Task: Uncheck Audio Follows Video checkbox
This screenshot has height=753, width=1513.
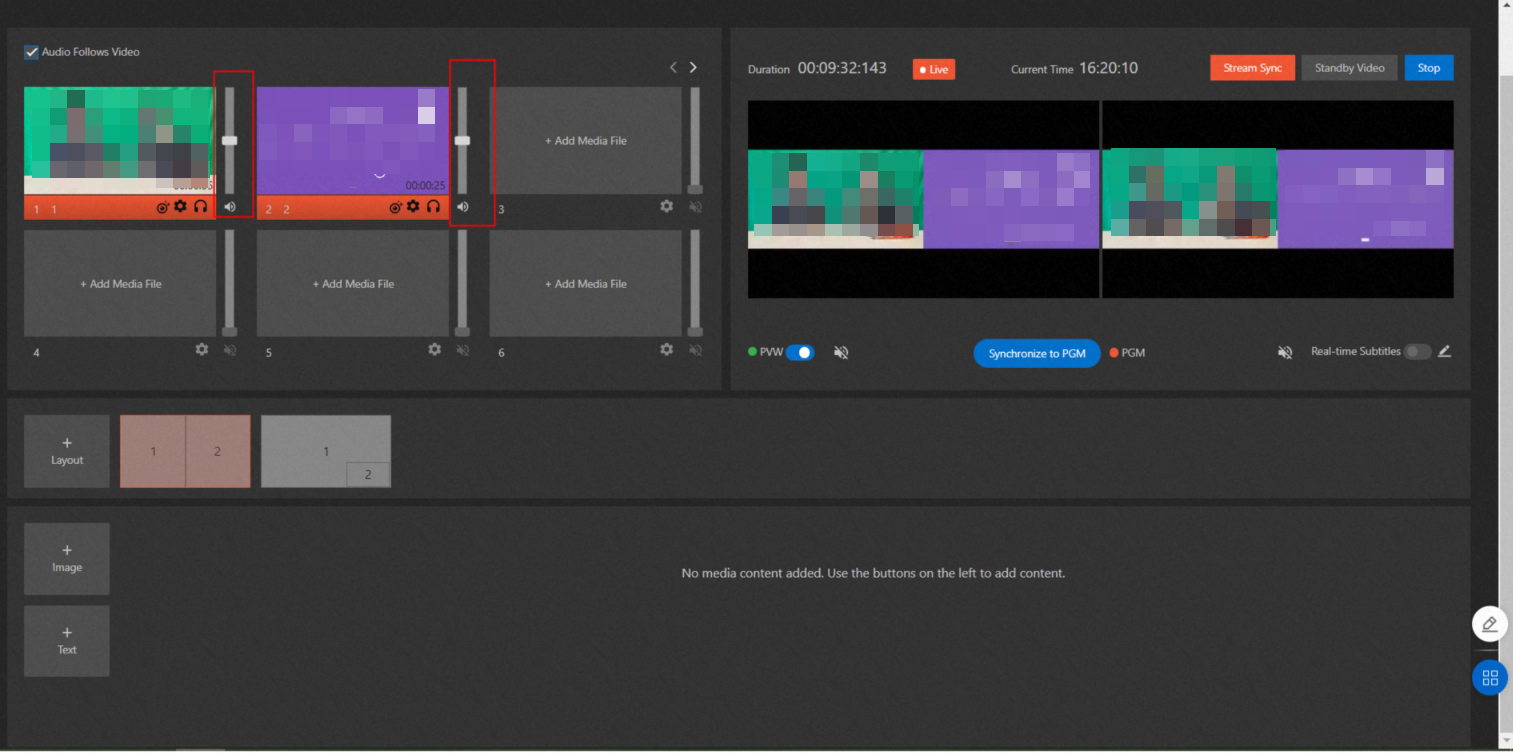Action: (31, 52)
